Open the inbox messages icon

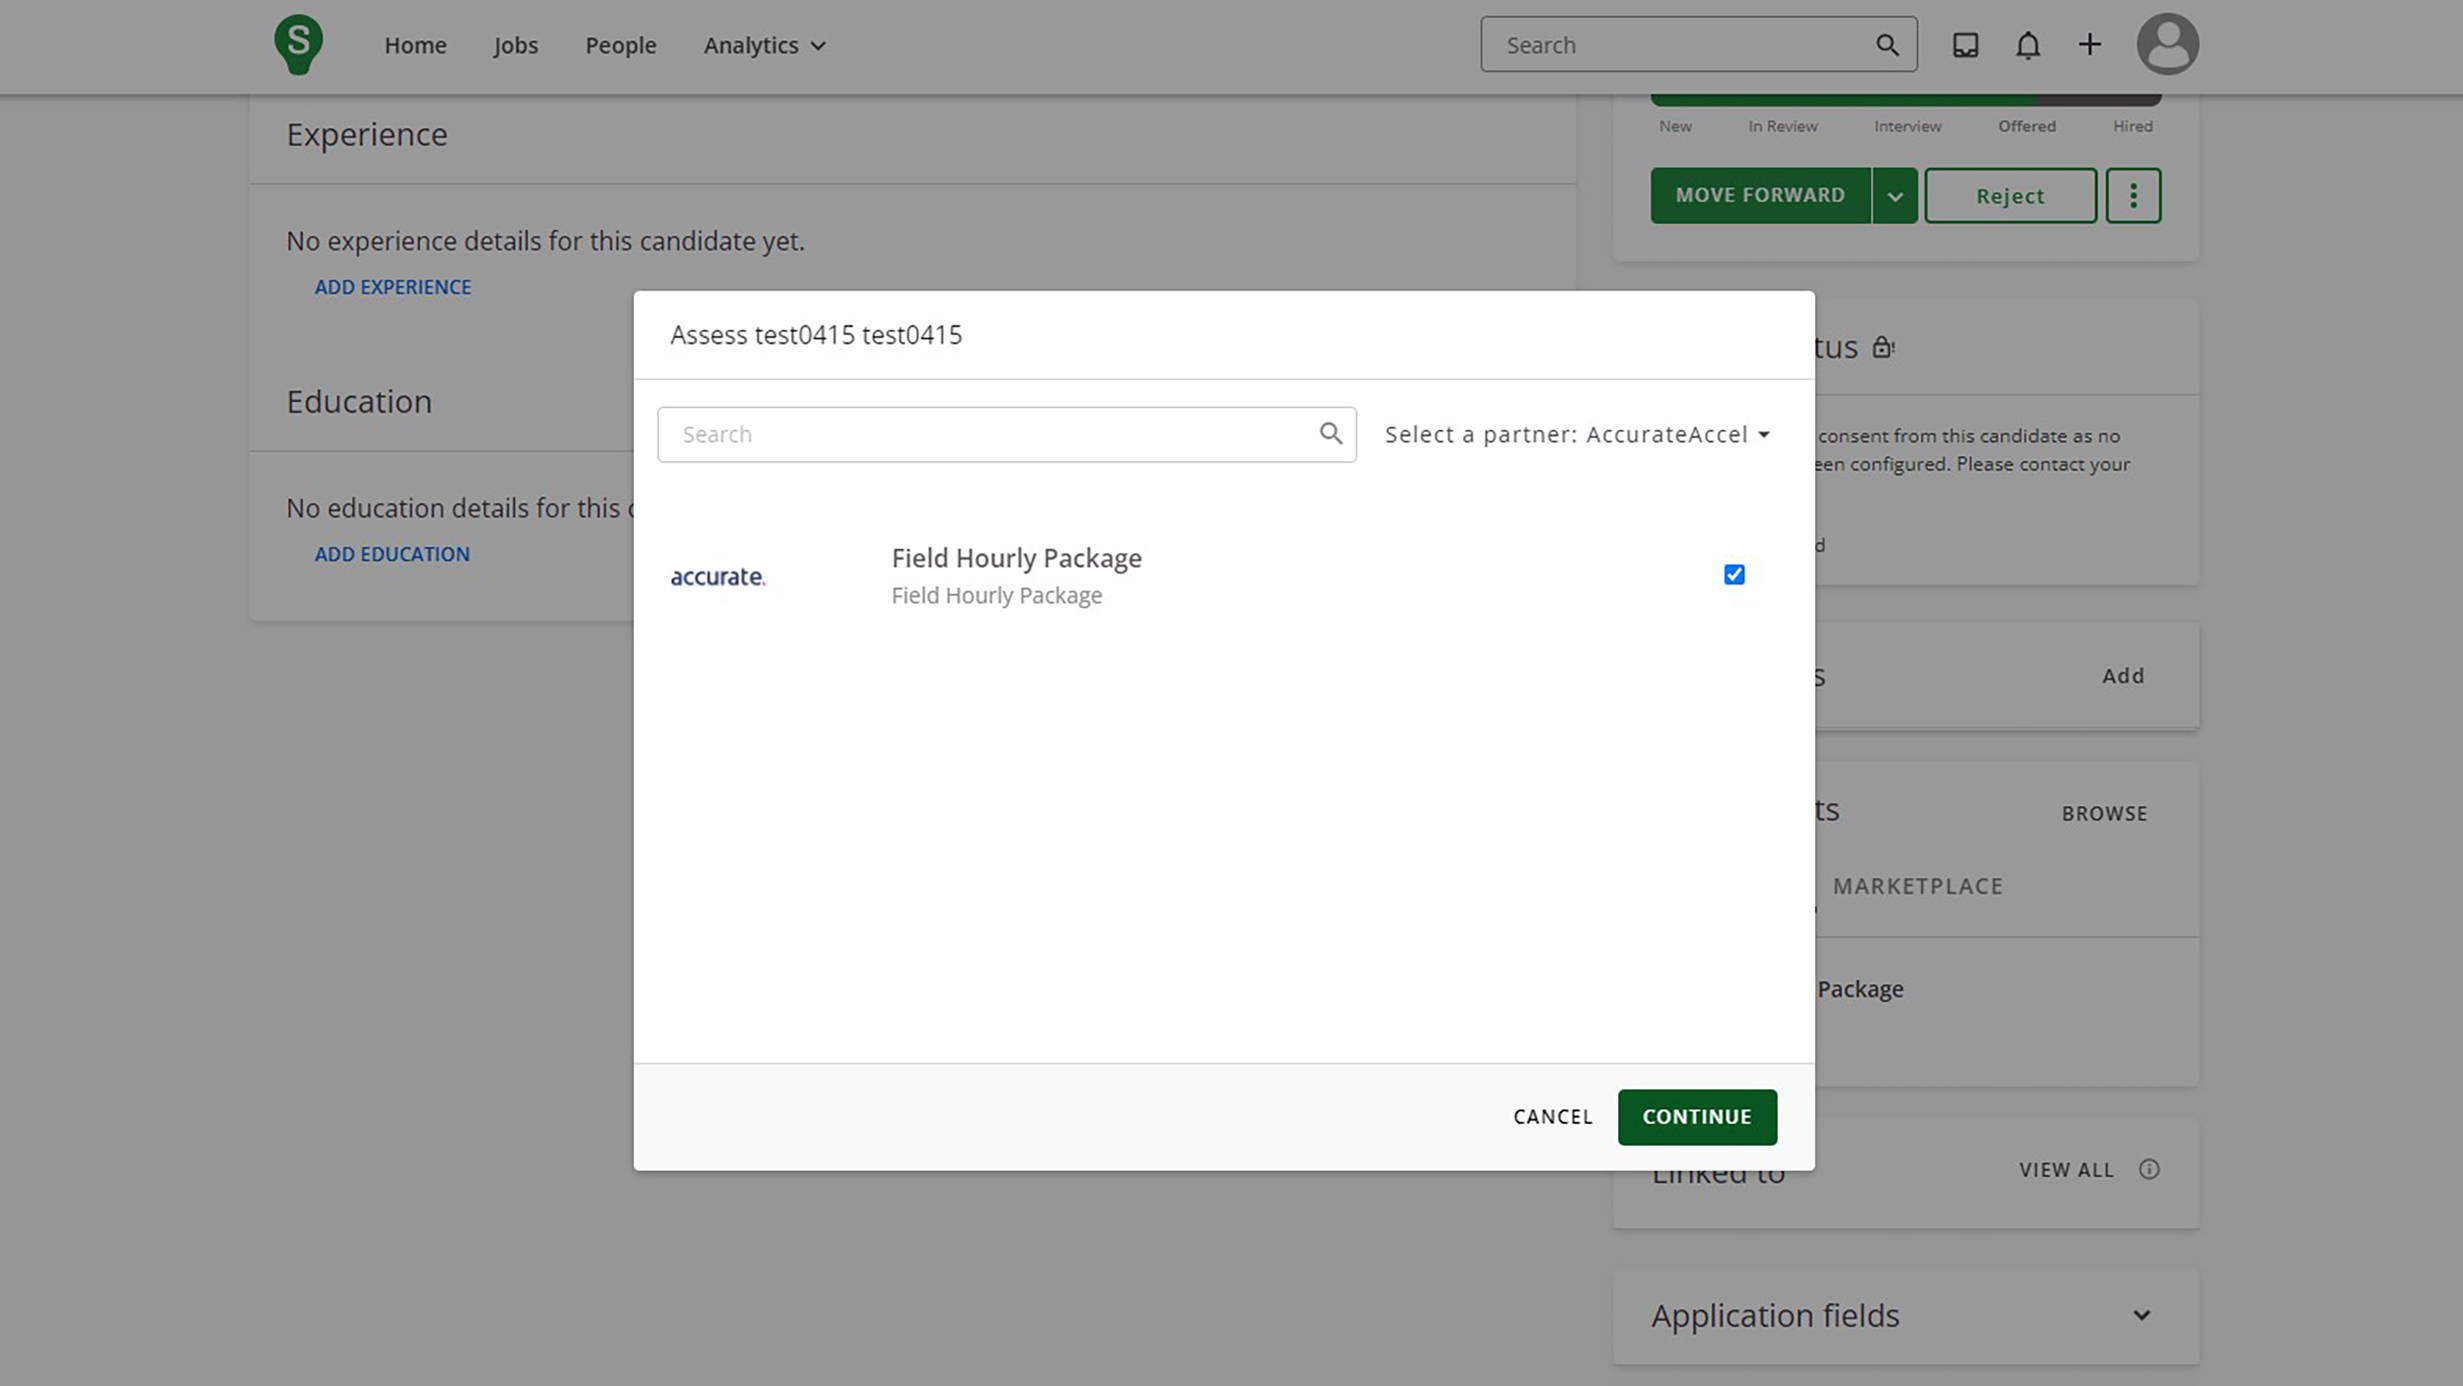(1965, 45)
